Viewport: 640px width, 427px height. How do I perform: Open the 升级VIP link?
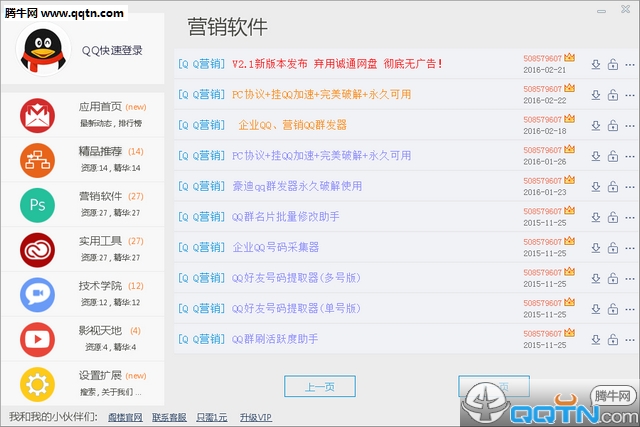pos(254,417)
